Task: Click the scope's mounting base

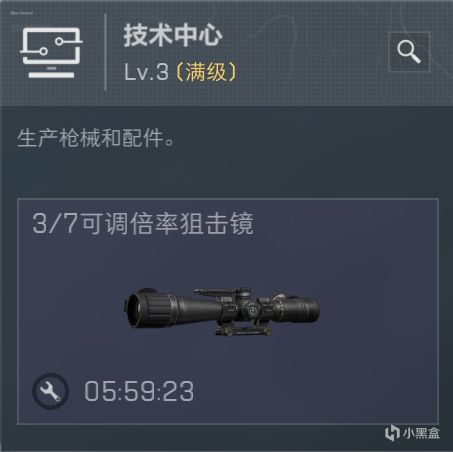Action: [243, 331]
